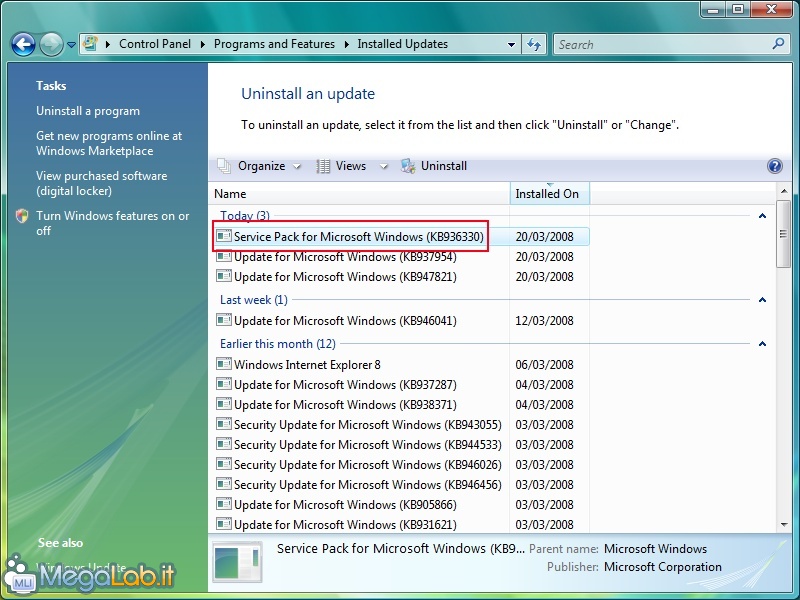Select the Last week (1) group header
This screenshot has height=600, width=800.
coord(254,299)
